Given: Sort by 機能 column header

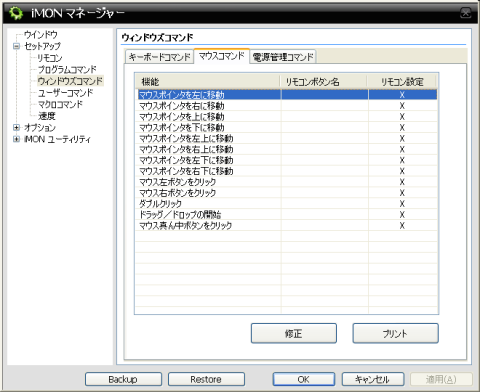Looking at the screenshot, I should tap(207, 82).
